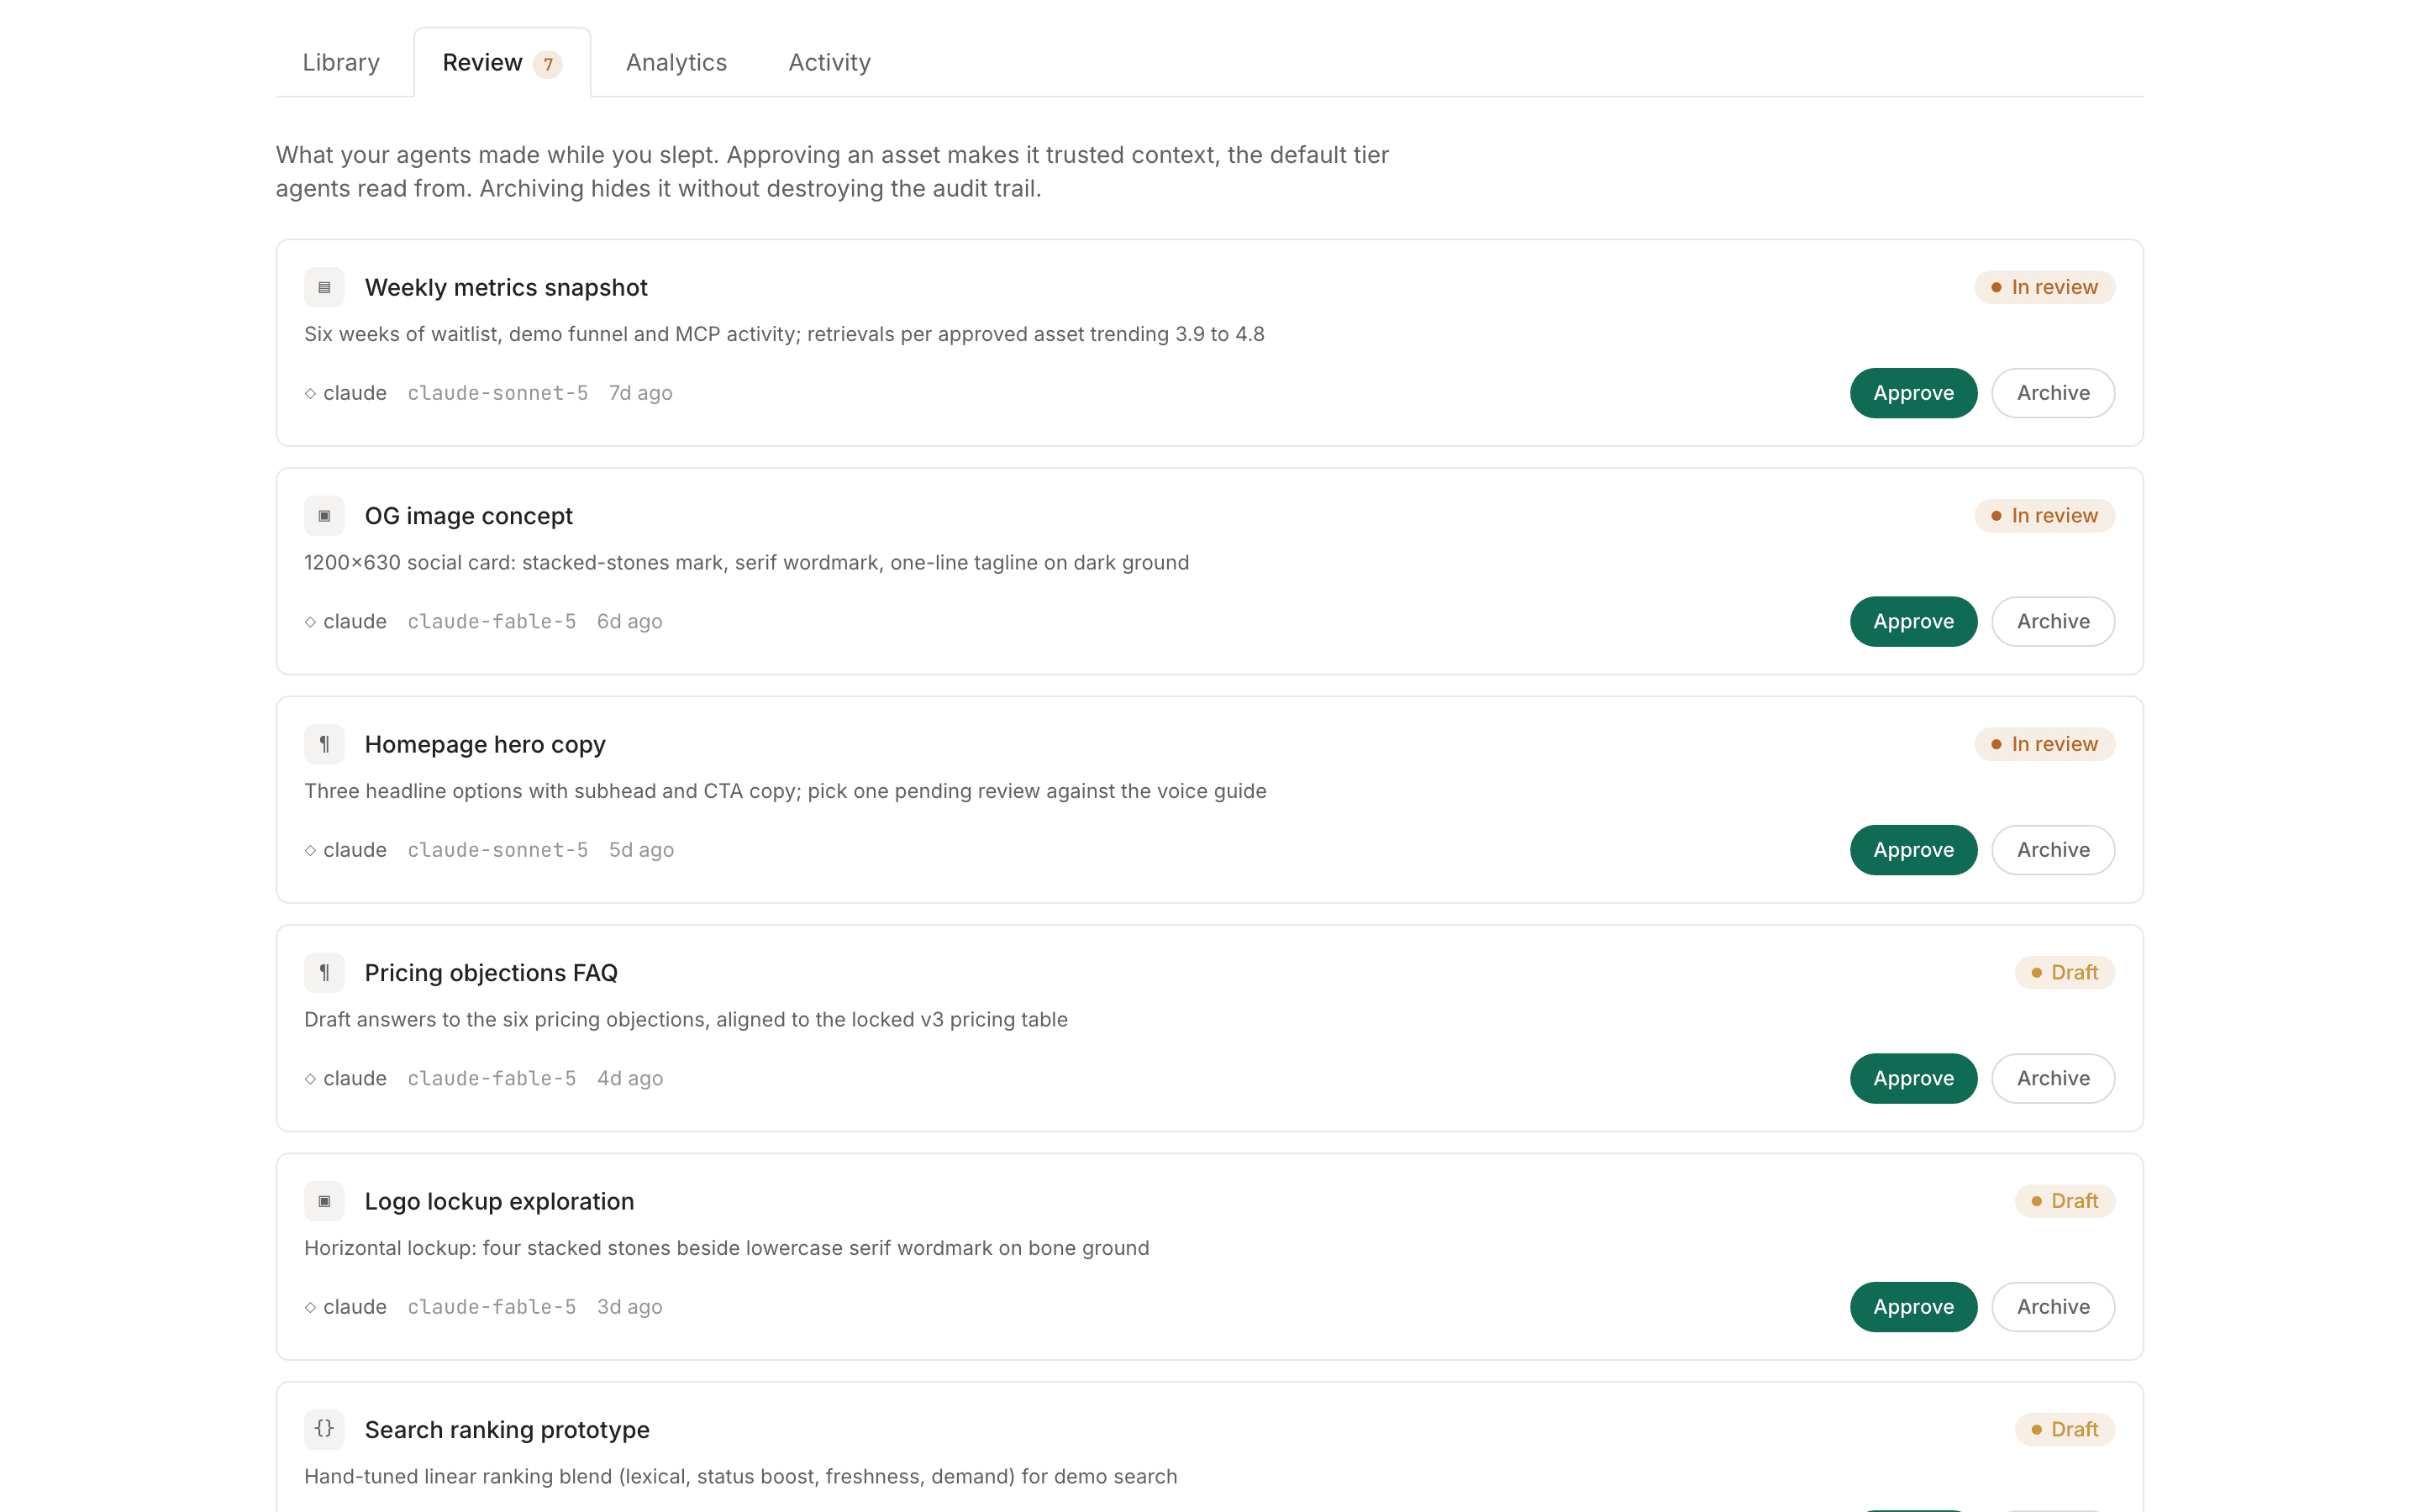Screen dimensions: 2420x1512
Task: Click In review status on Homepage hero copy
Action: 2044,744
